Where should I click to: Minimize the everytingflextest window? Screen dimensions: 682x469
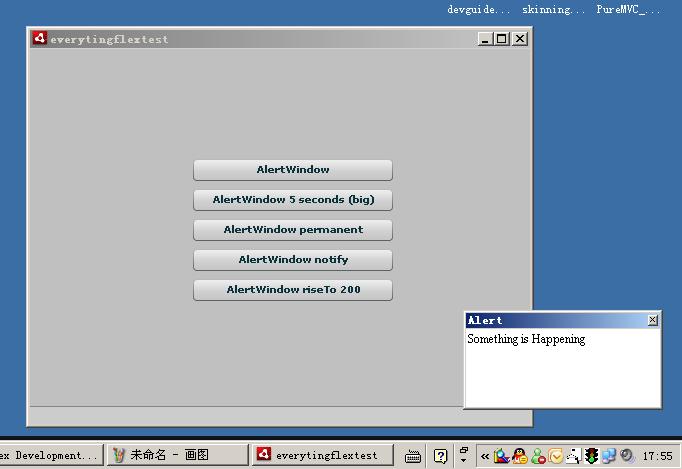point(485,39)
